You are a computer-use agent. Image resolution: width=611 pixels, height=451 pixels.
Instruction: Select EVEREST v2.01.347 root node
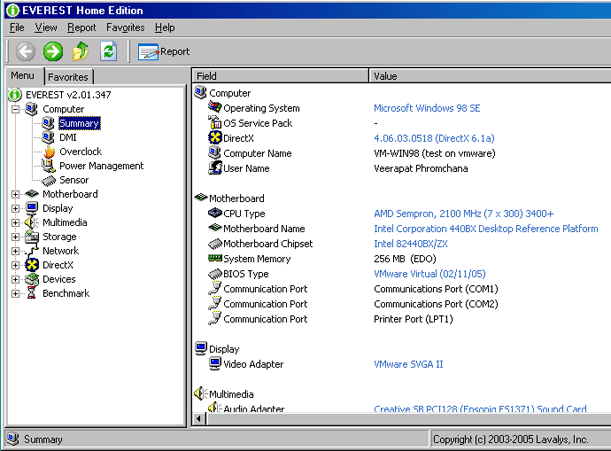68,95
